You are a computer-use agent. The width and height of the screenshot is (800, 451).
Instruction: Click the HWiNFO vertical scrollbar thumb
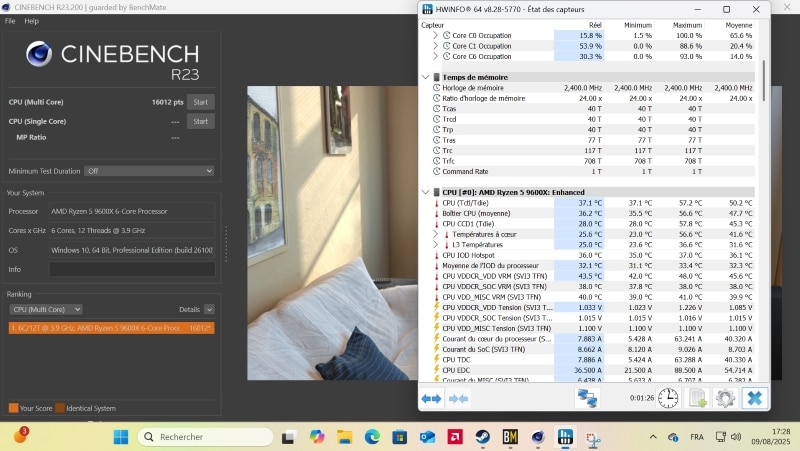[x=764, y=81]
